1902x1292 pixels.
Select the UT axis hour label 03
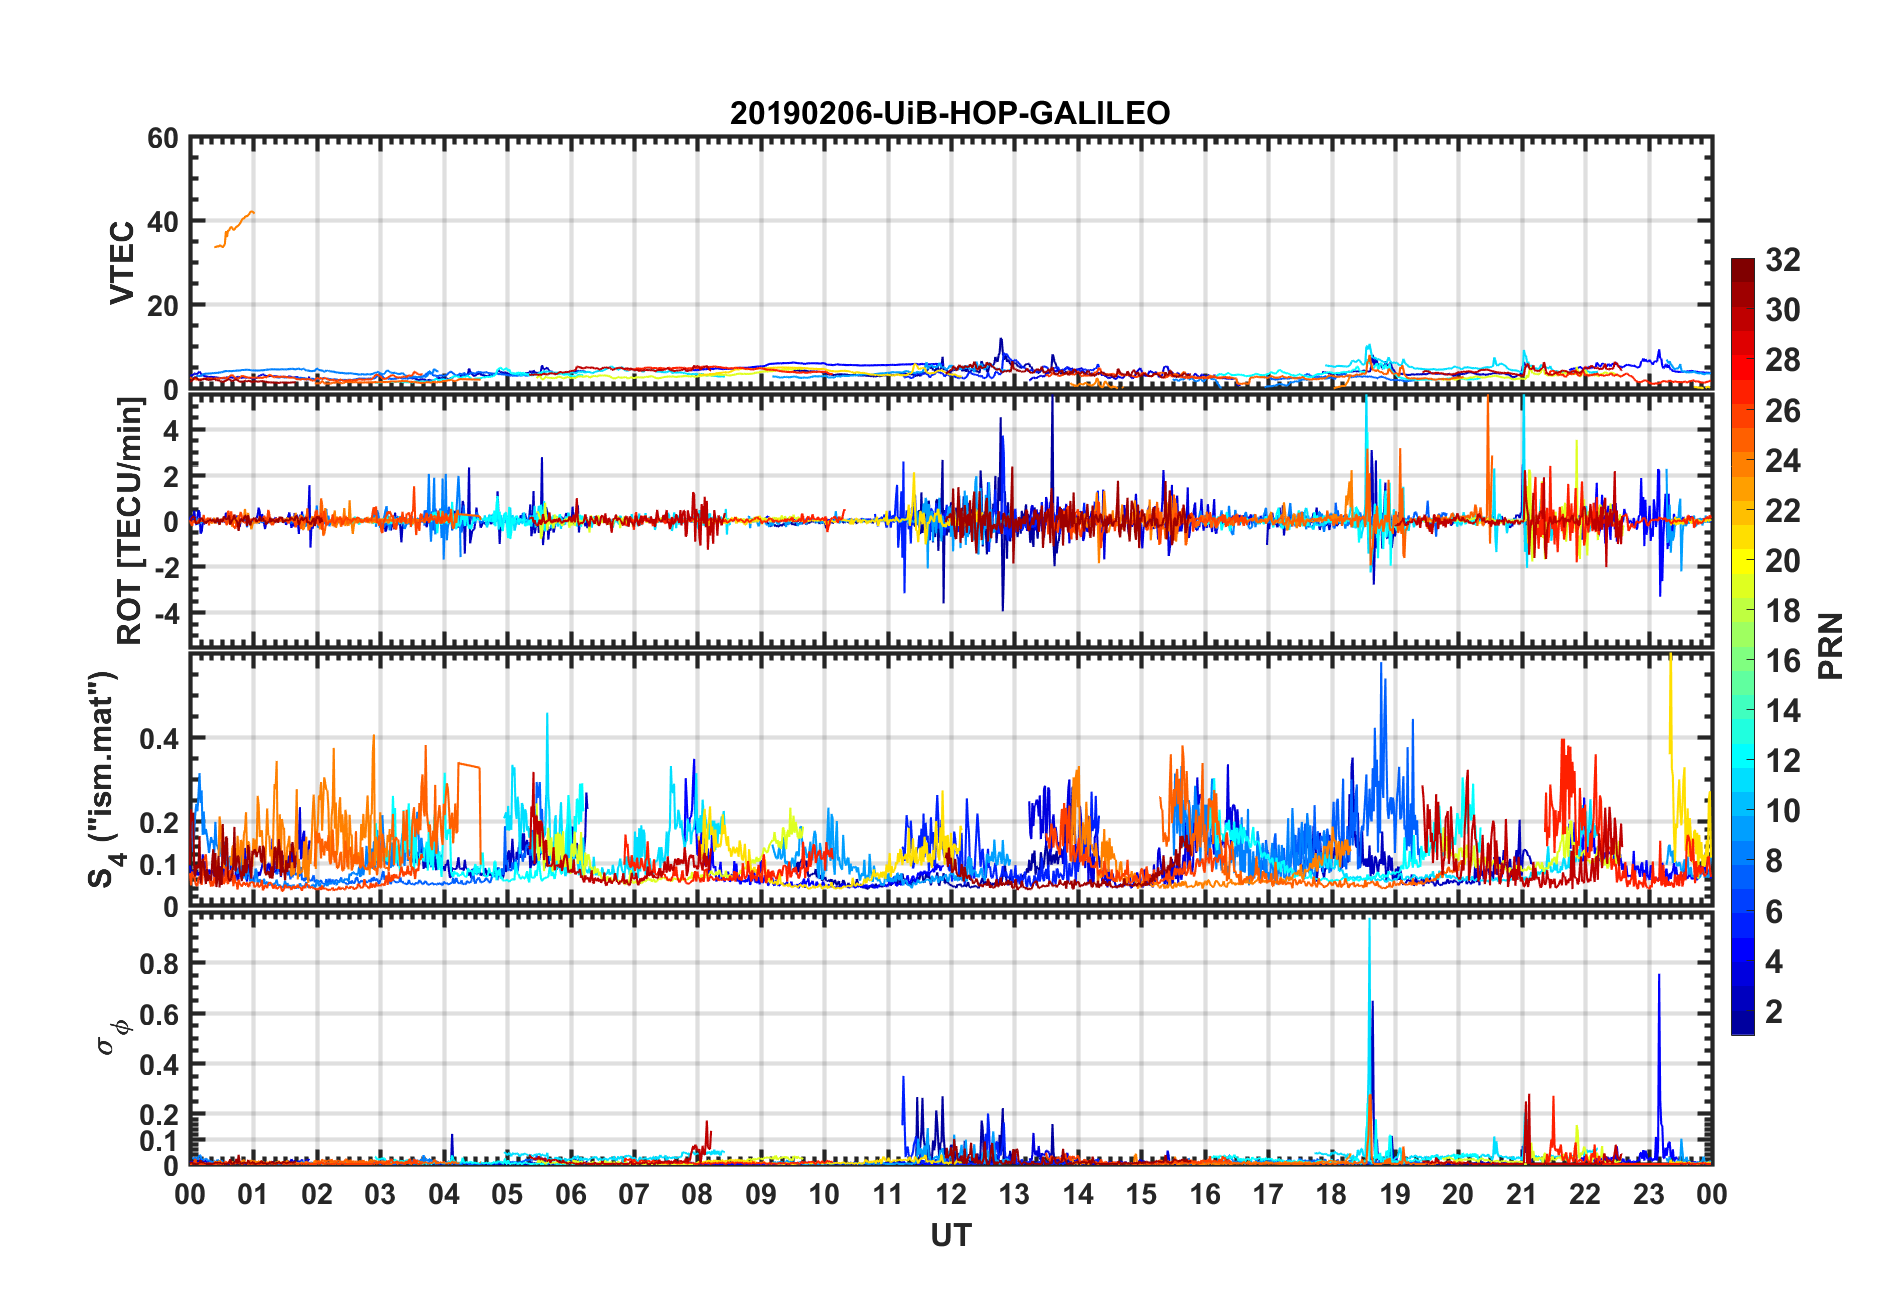click(x=380, y=1194)
